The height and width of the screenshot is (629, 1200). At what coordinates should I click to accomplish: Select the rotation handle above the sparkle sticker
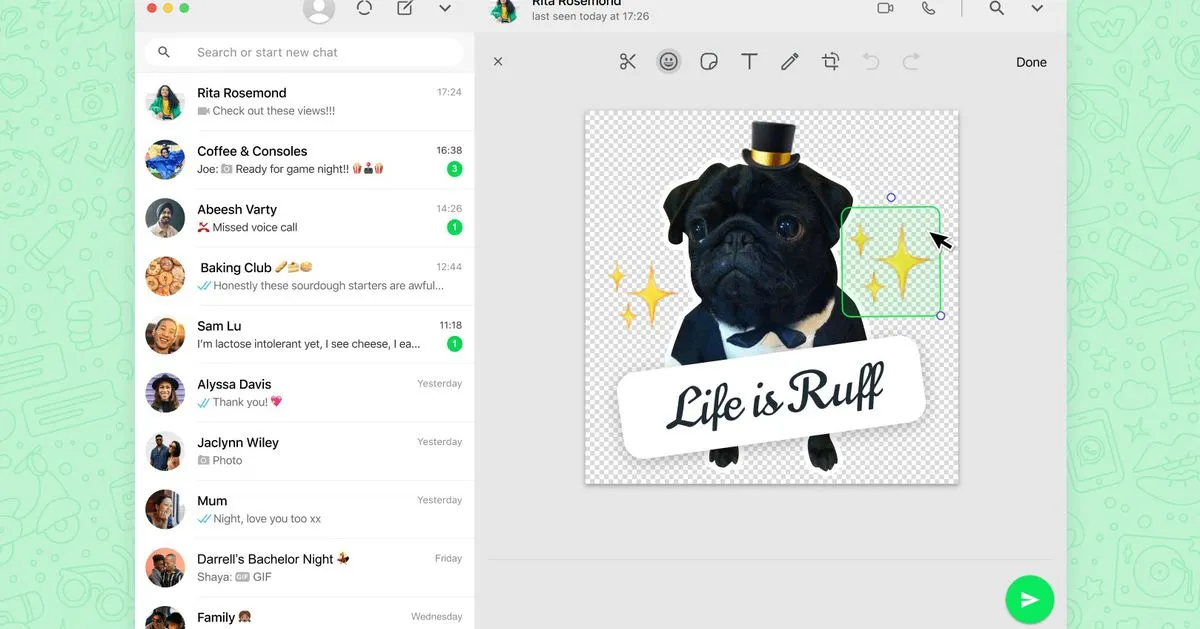coord(891,197)
